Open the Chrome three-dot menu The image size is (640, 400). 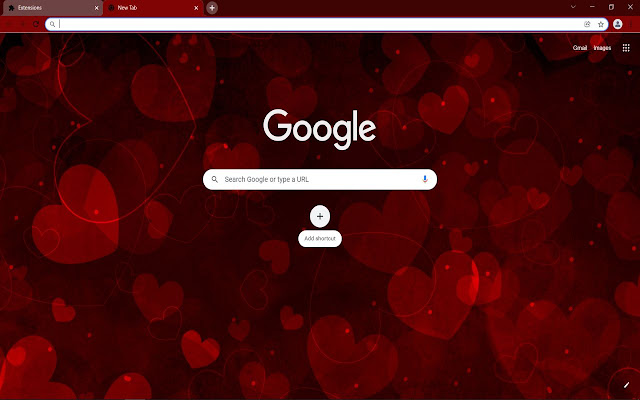pos(631,24)
